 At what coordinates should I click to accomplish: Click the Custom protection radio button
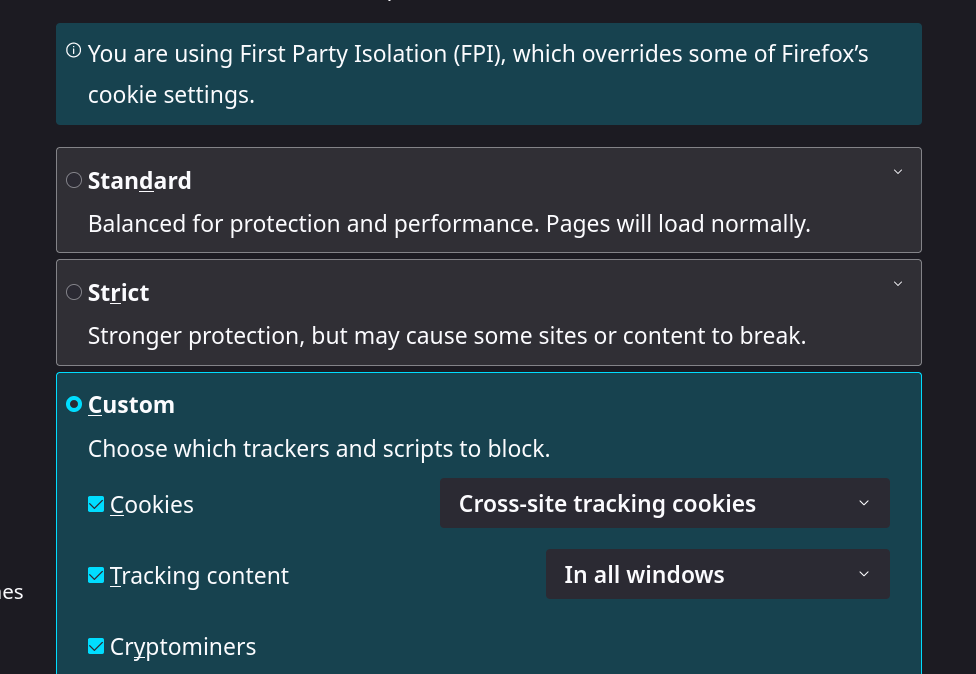[x=74, y=404]
